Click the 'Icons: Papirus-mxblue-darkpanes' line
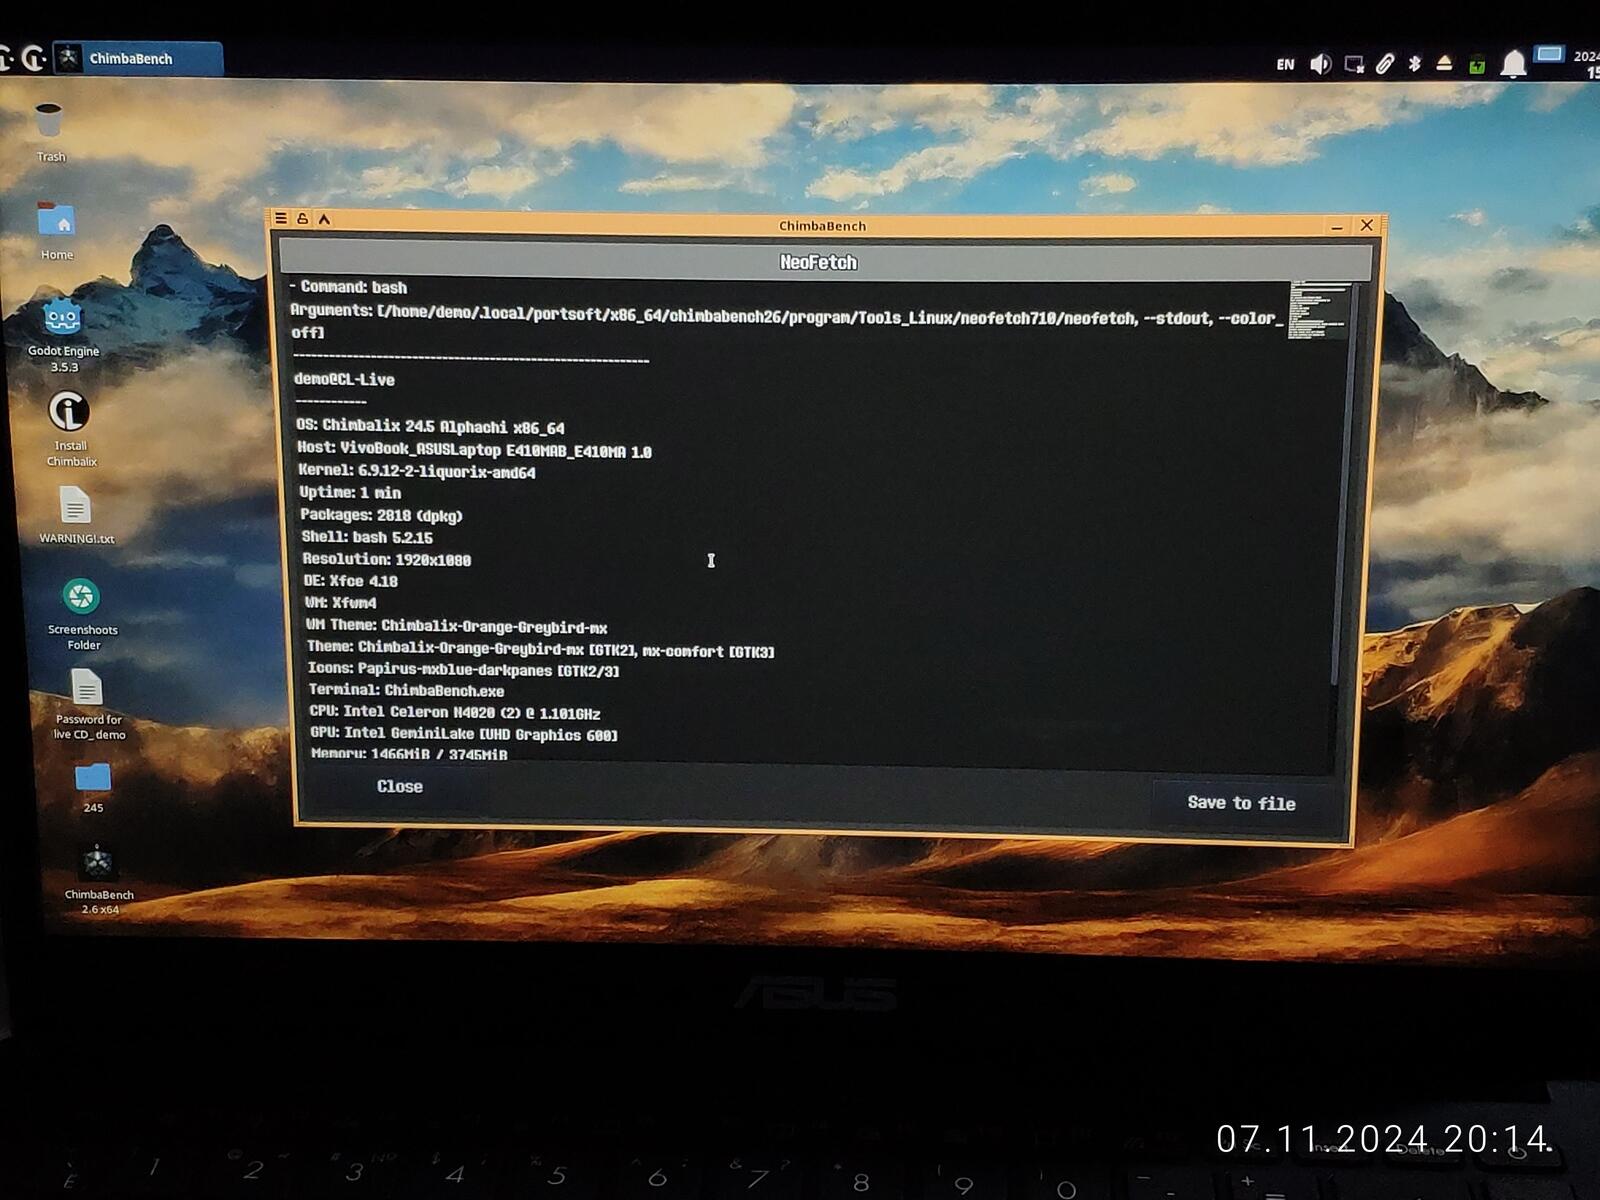This screenshot has width=1600, height=1200. (463, 669)
